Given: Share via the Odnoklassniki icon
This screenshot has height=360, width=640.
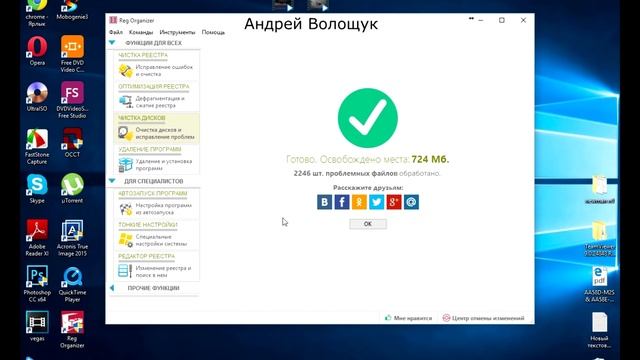Looking at the screenshot, I should 359,202.
